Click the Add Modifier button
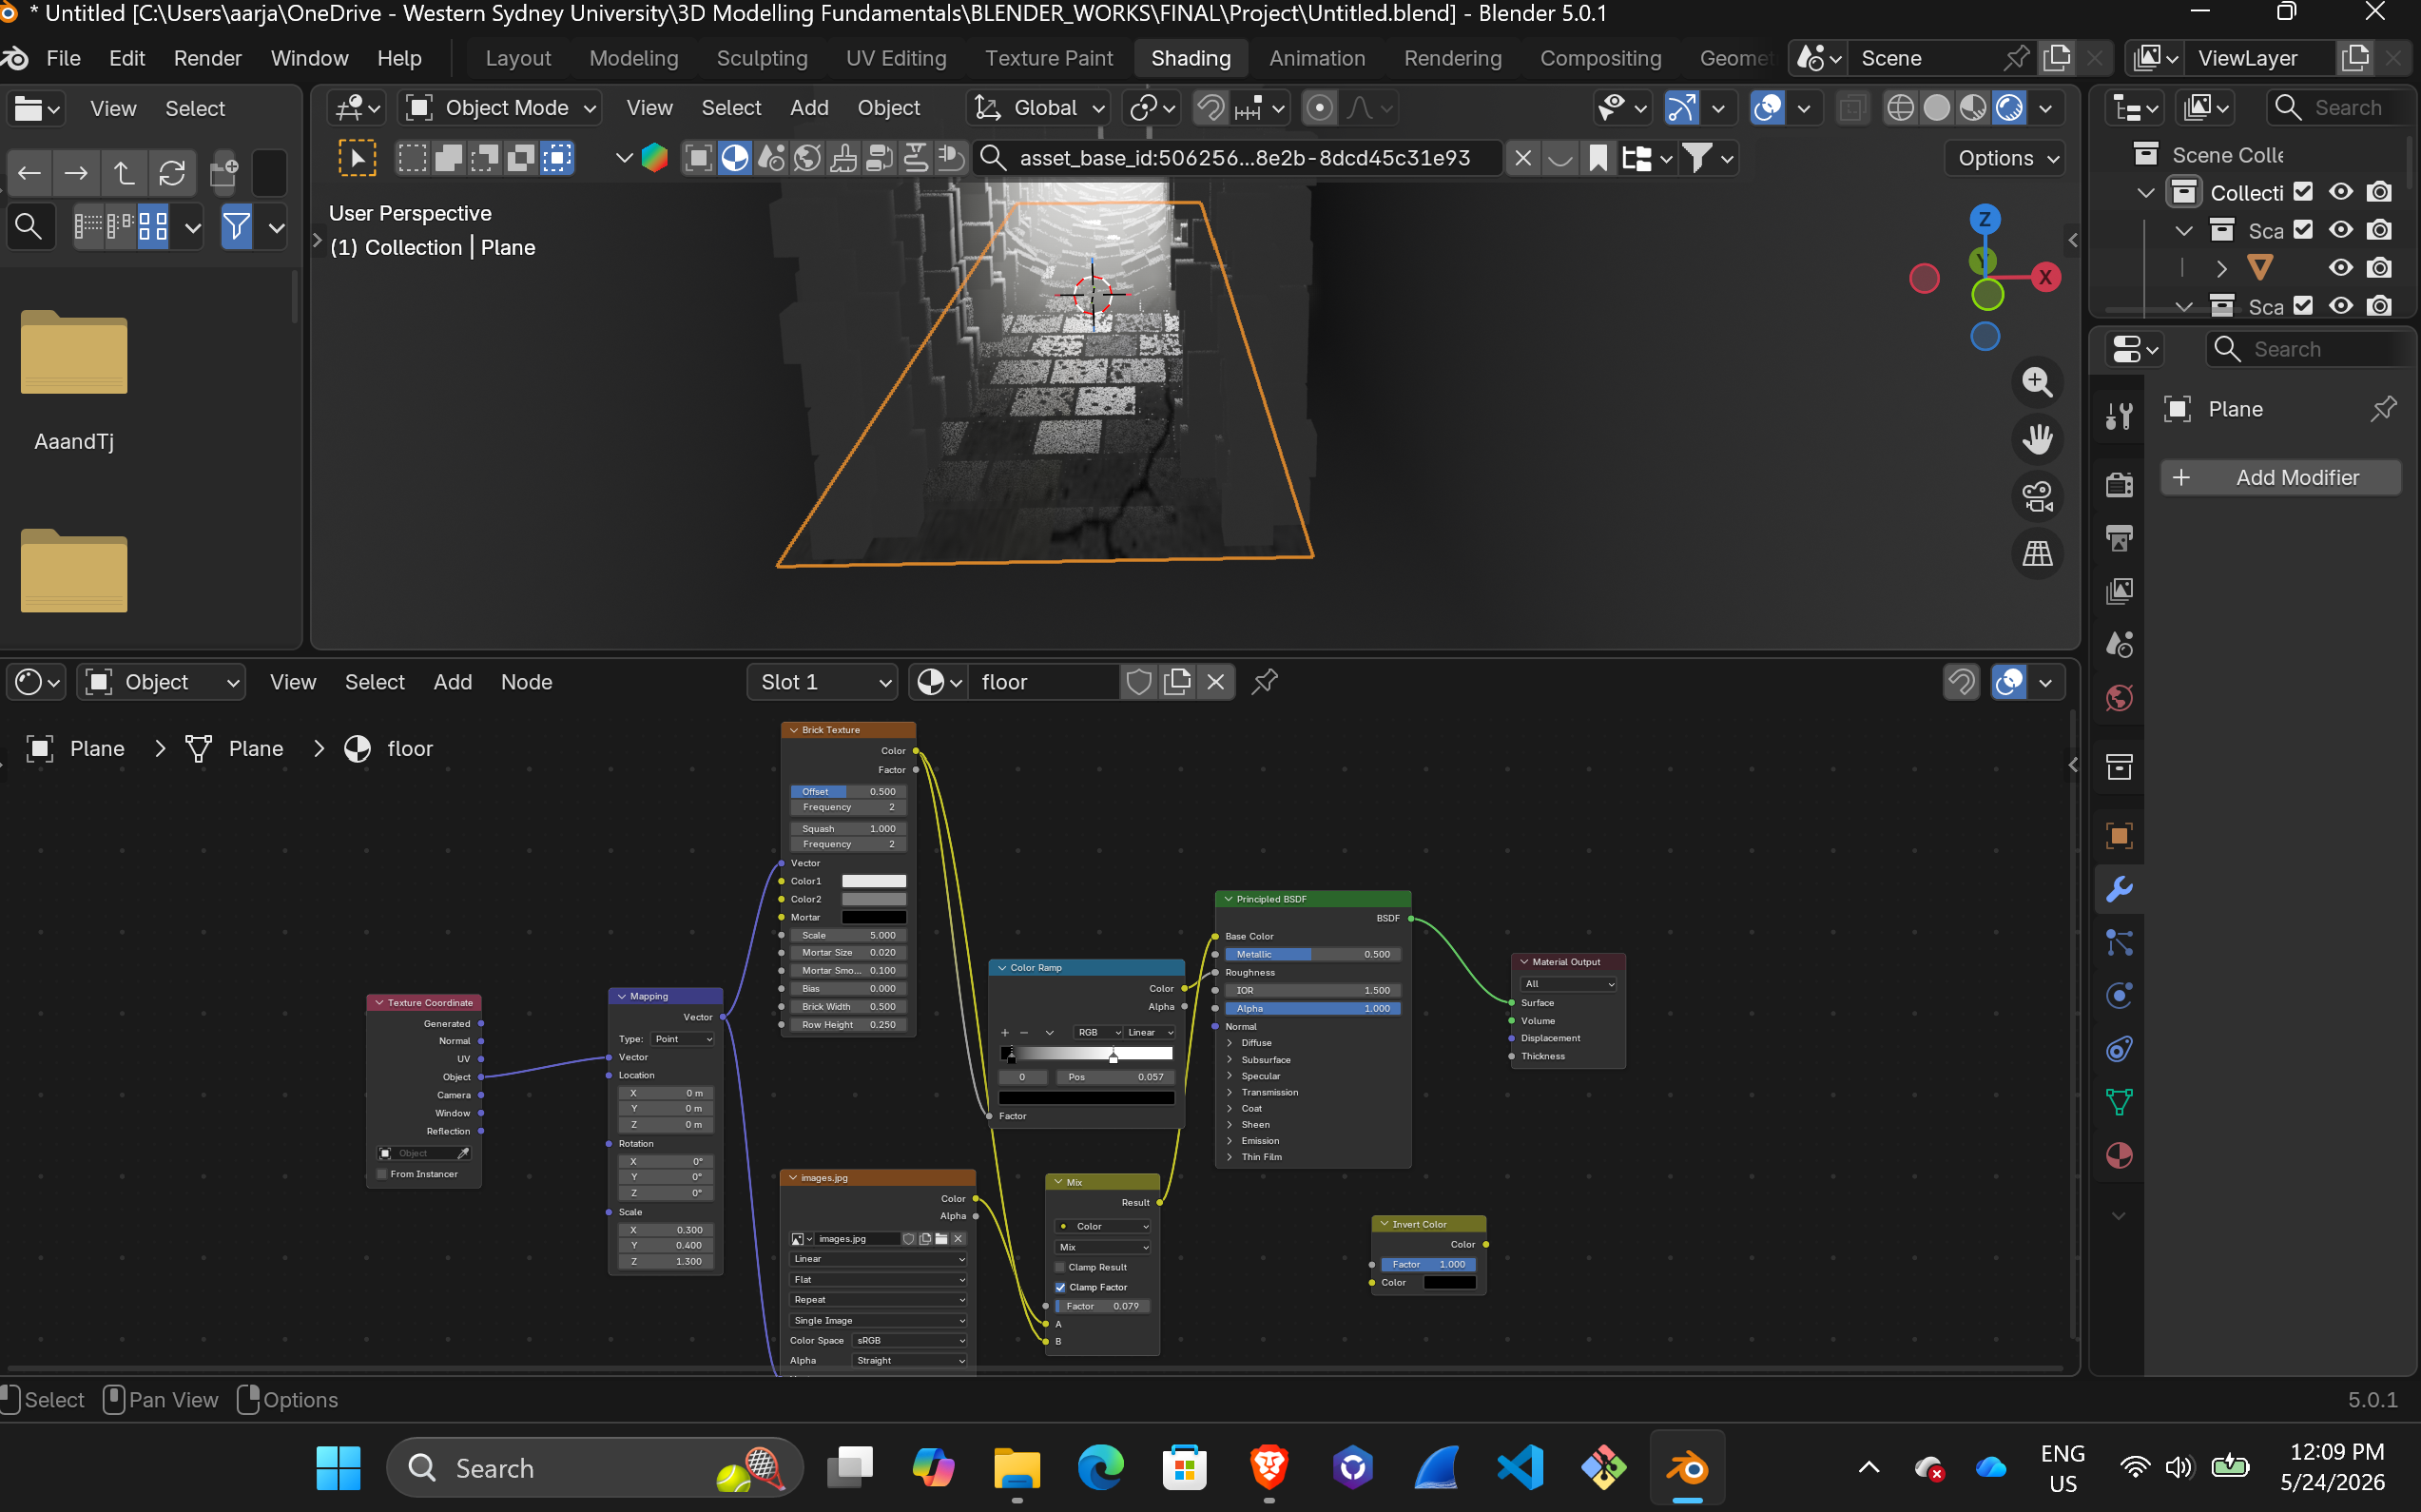Screen dimensions: 2421x1512 (x=2280, y=478)
